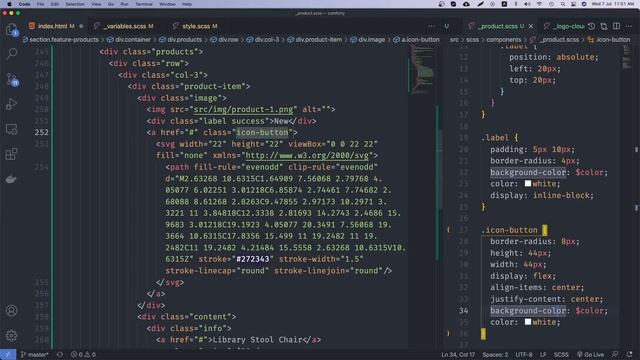Click the feedback icon in status bar
Image resolution: width=640 pixels, height=360 pixels.
(x=615, y=354)
